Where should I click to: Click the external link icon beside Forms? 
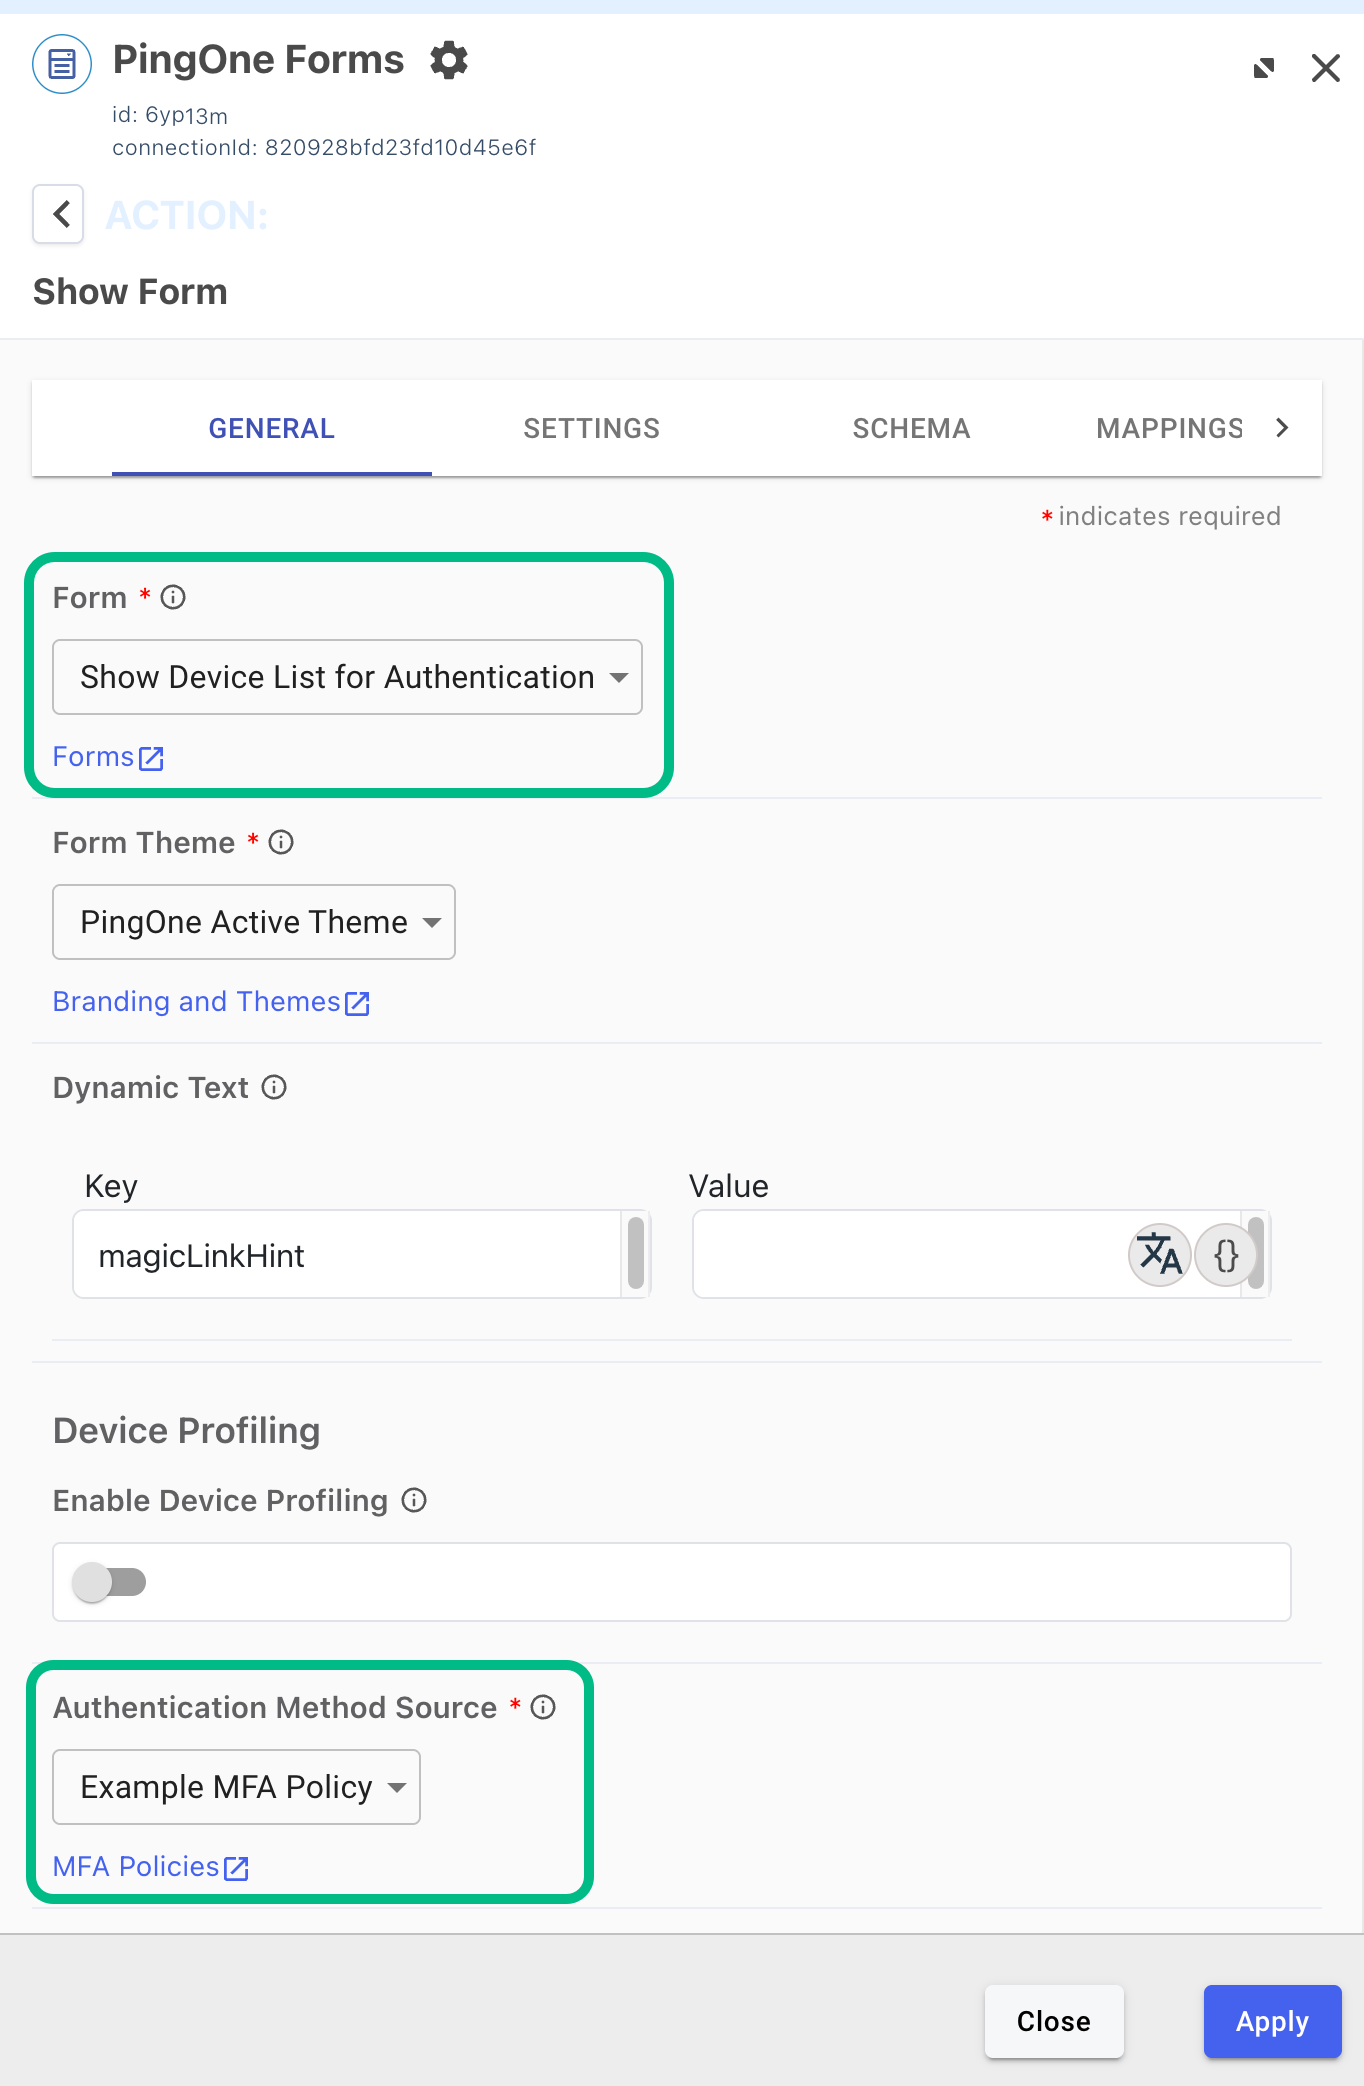[152, 758]
